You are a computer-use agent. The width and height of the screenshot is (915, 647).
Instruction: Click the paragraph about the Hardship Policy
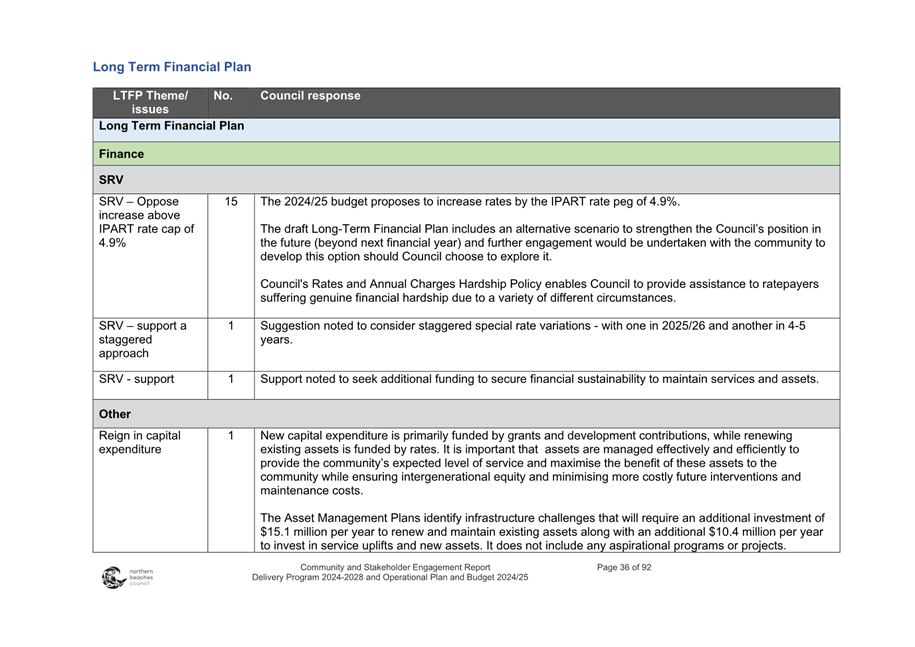tap(538, 291)
